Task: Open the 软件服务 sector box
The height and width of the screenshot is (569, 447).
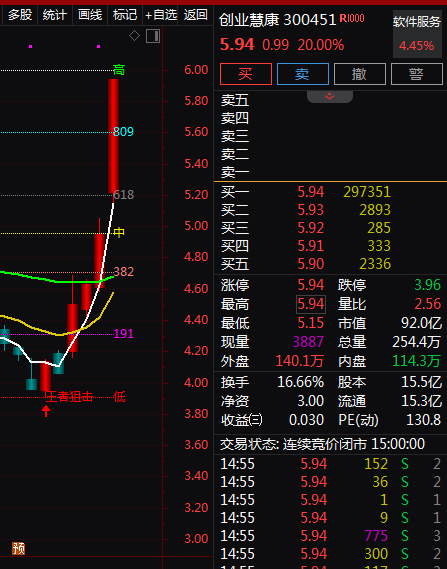Action: coord(417,34)
